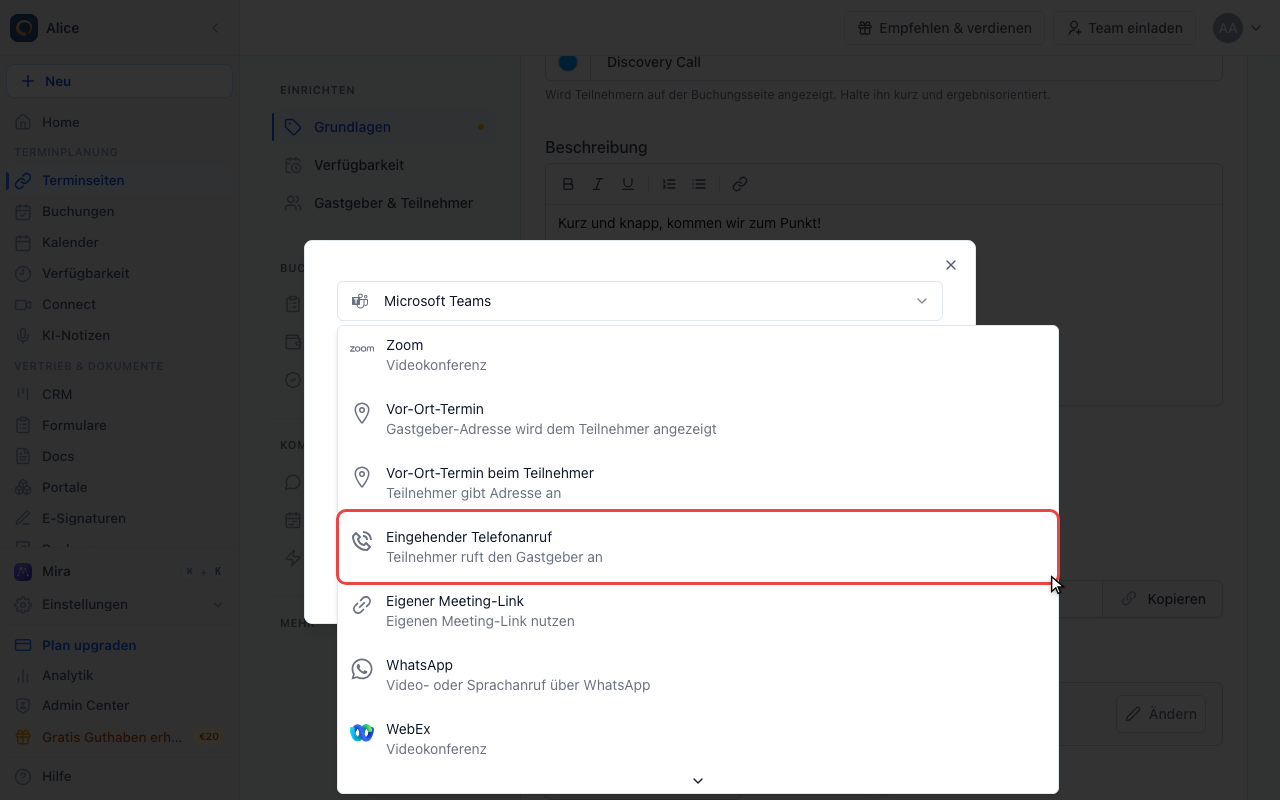Click the AA profile avatar

(x=1228, y=28)
